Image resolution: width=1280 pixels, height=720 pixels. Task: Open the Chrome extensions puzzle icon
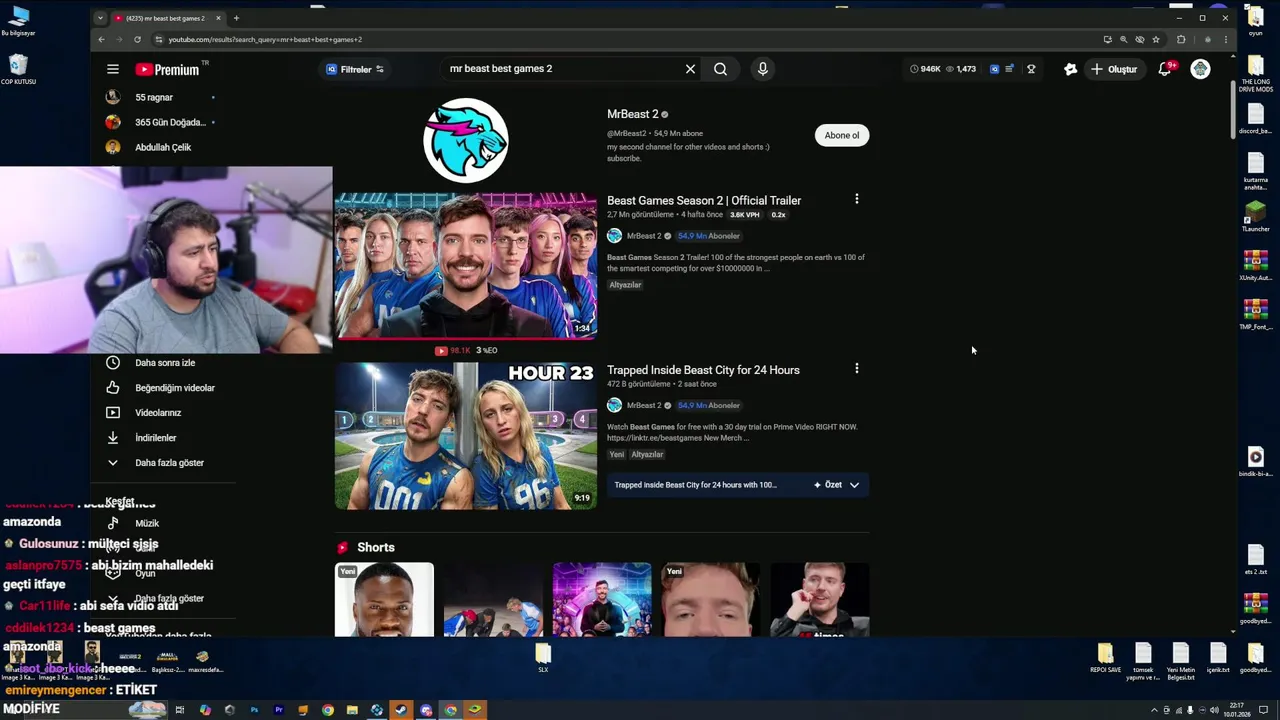pos(1181,39)
